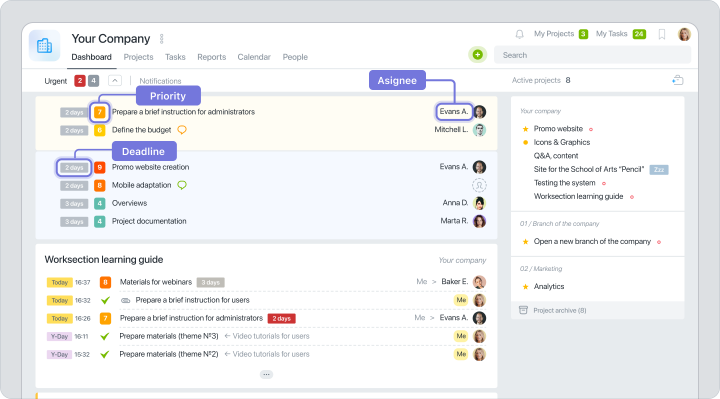
Task: Open the three-dot menu beside Your Company
Action: click(161, 39)
